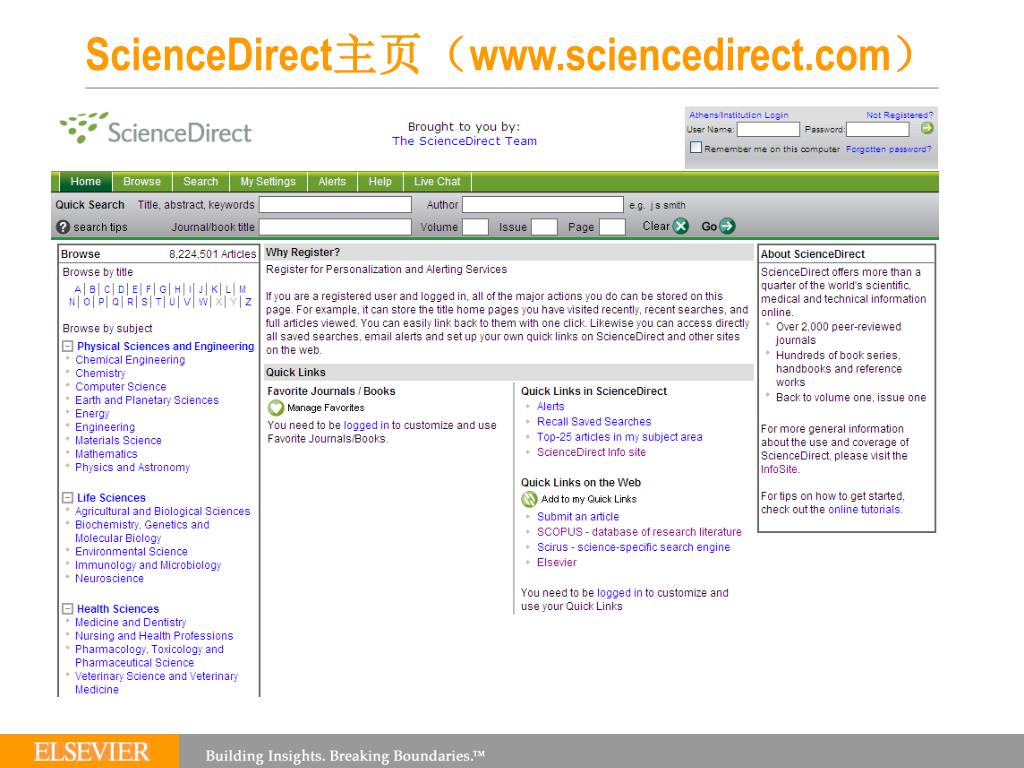The height and width of the screenshot is (768, 1024).
Task: Open the Live Chat tab
Action: [437, 182]
